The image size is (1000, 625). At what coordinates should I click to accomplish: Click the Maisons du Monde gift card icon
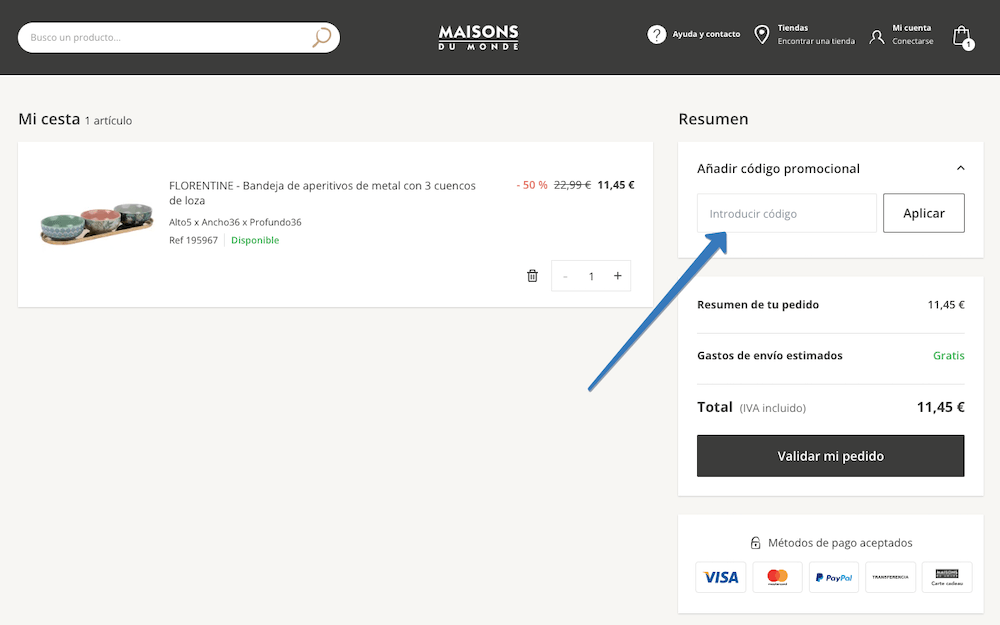pyautogui.click(x=946, y=577)
